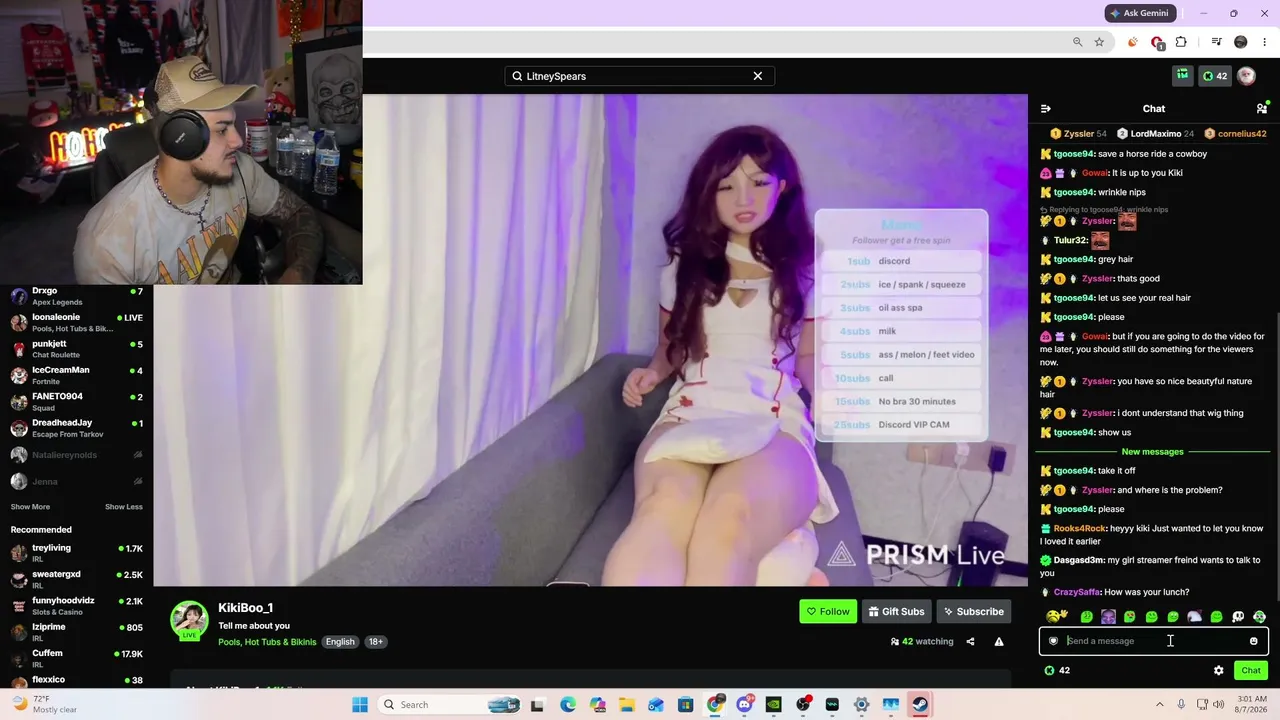Viewport: 1280px width, 720px height.
Task: Follow the KikiBoo_1 channel
Action: click(828, 611)
